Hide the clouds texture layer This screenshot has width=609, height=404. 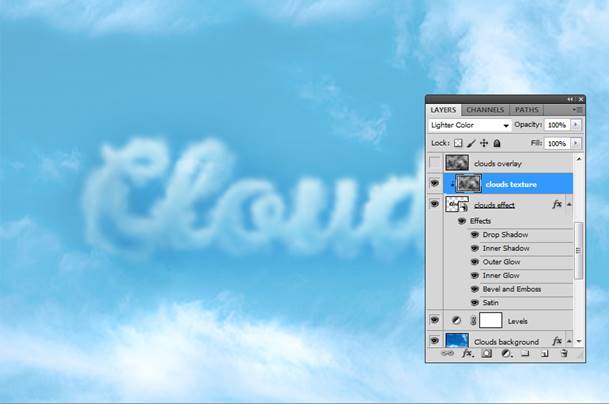[435, 183]
